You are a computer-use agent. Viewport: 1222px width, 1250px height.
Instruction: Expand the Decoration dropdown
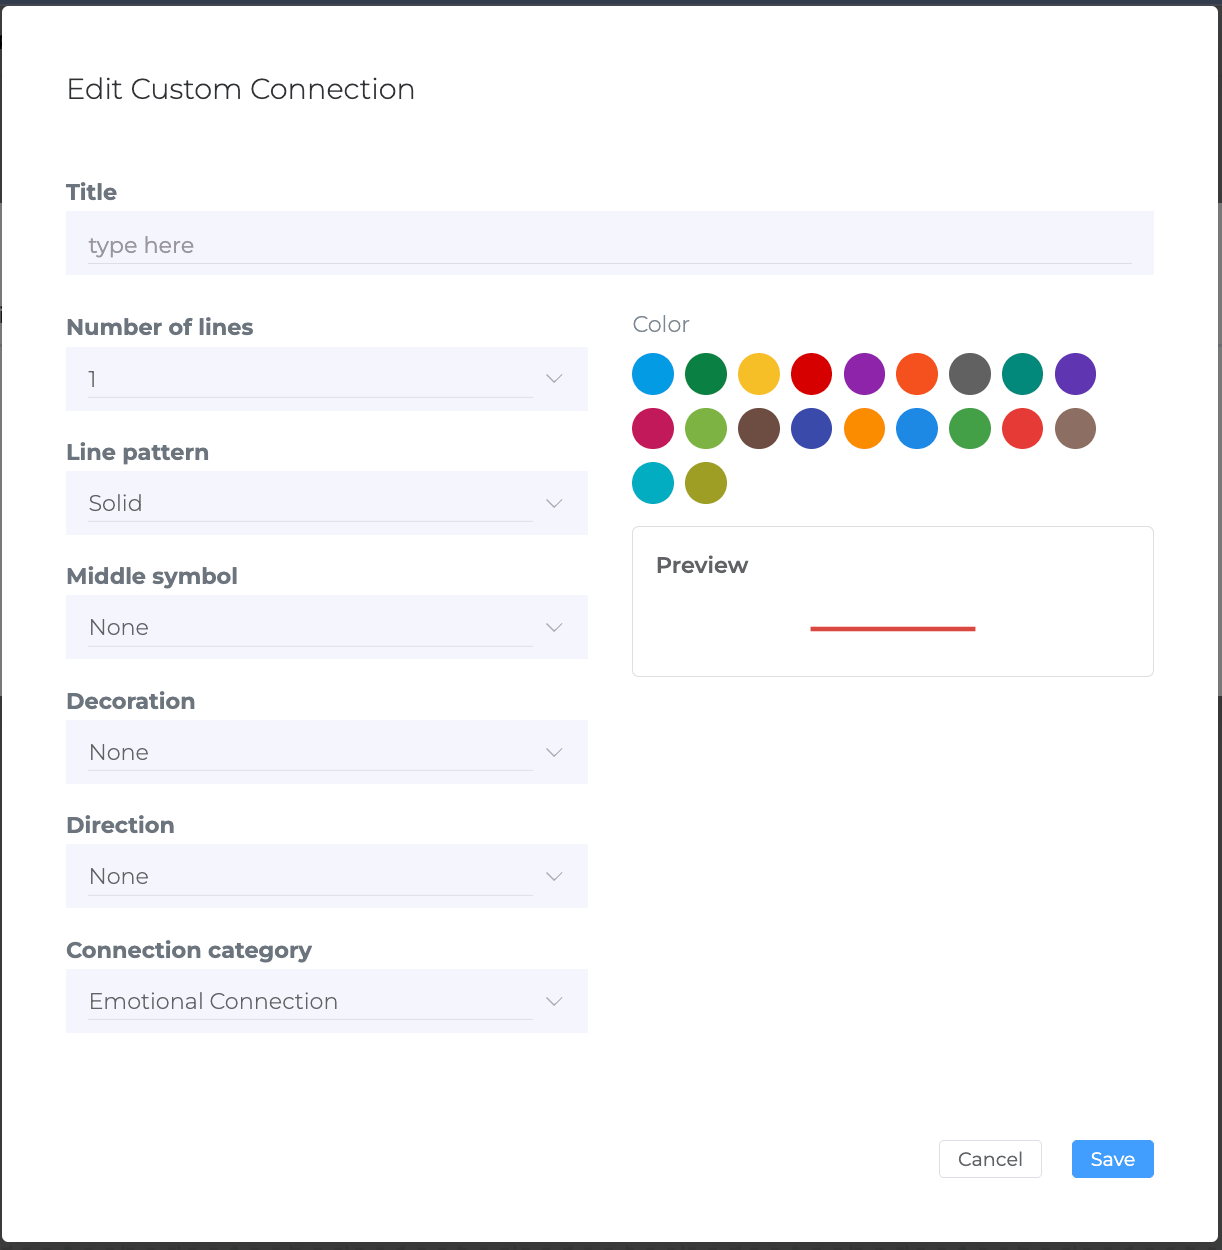(327, 752)
